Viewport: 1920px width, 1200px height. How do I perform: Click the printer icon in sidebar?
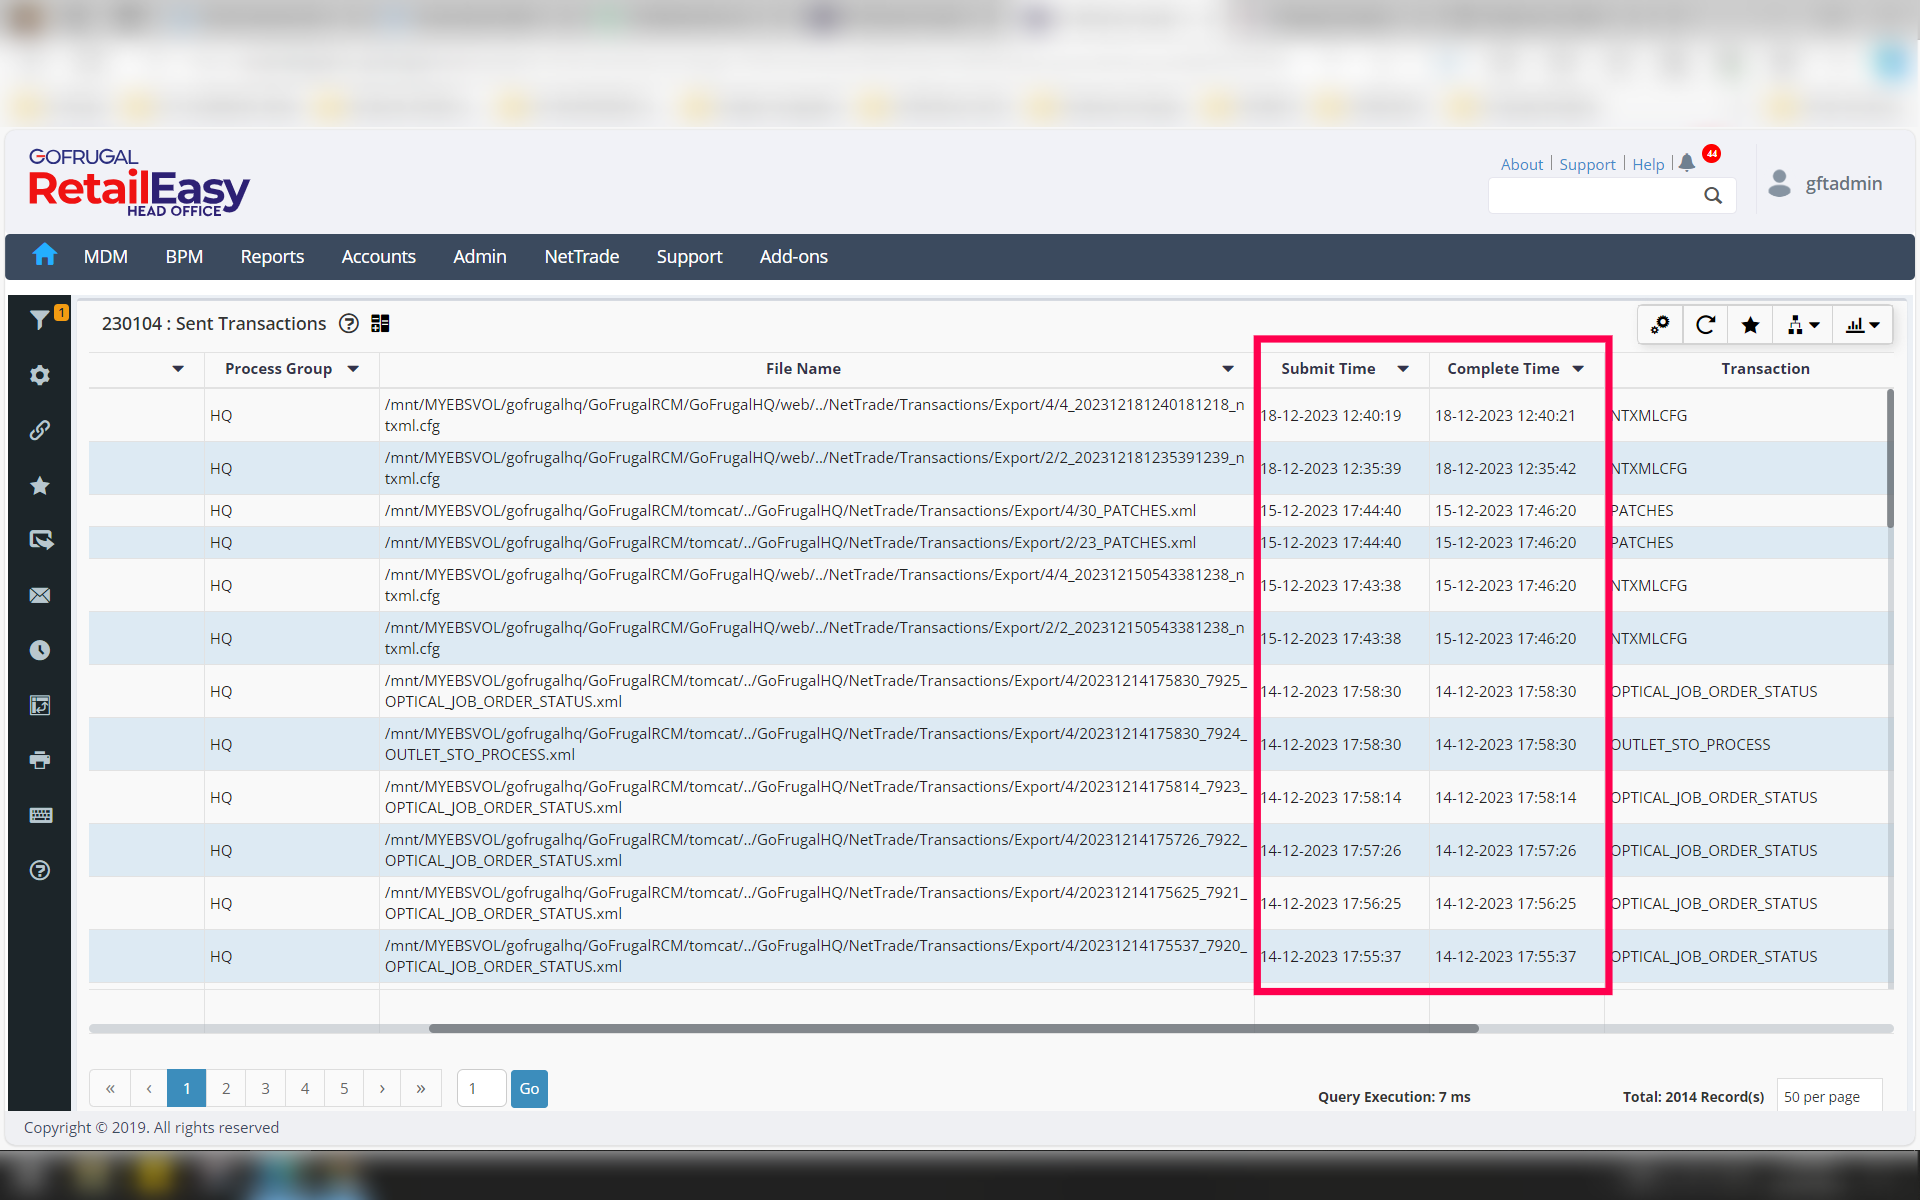click(x=39, y=760)
